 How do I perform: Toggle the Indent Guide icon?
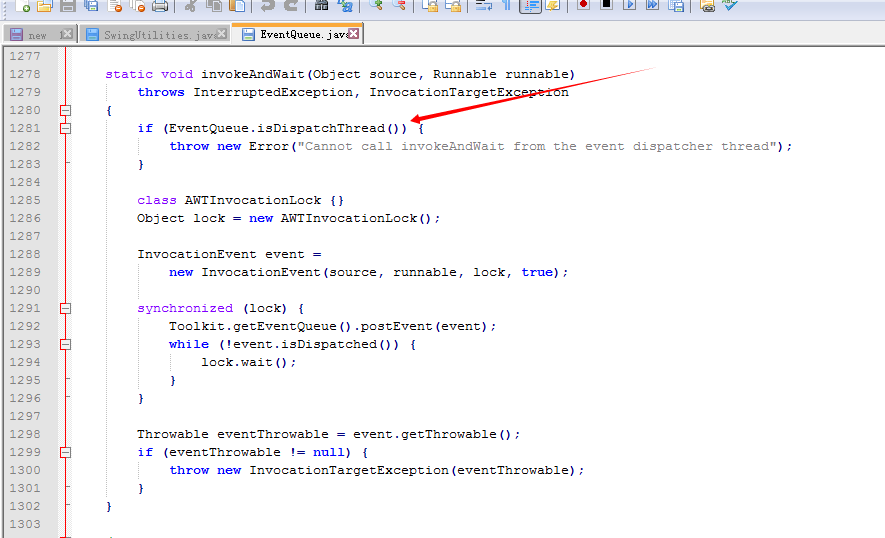click(x=530, y=6)
